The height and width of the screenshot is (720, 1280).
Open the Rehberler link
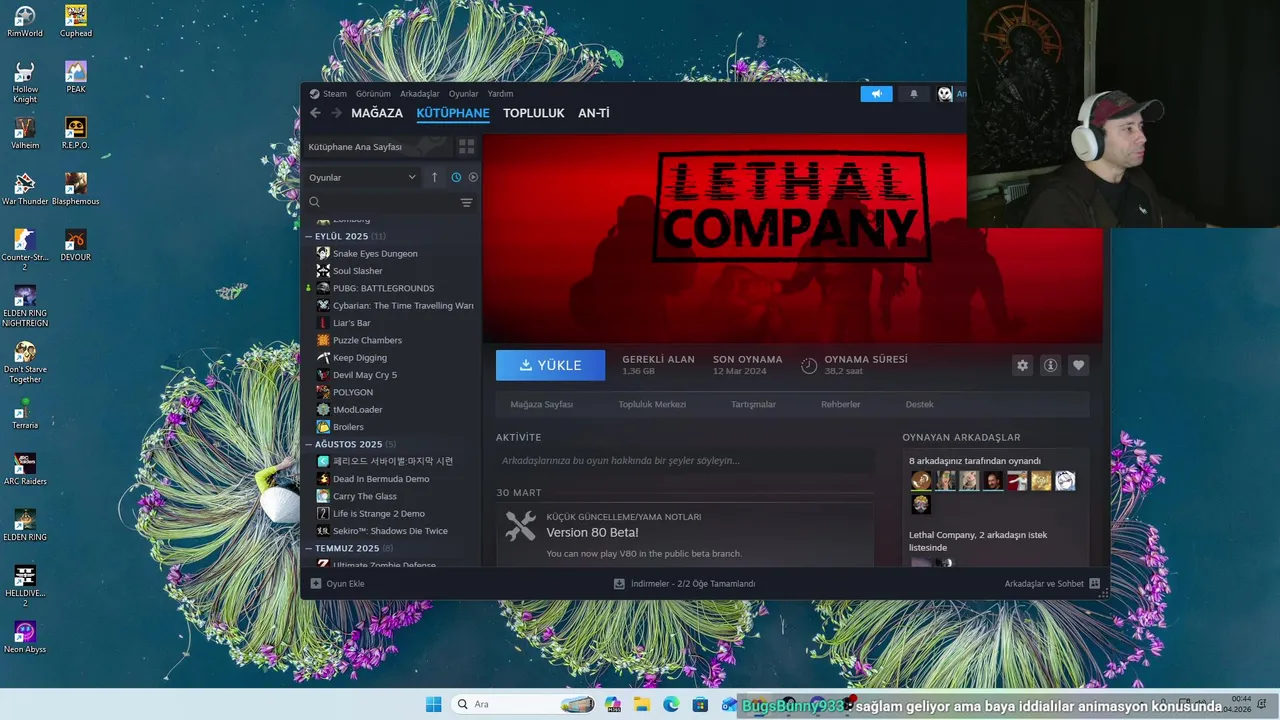click(840, 404)
